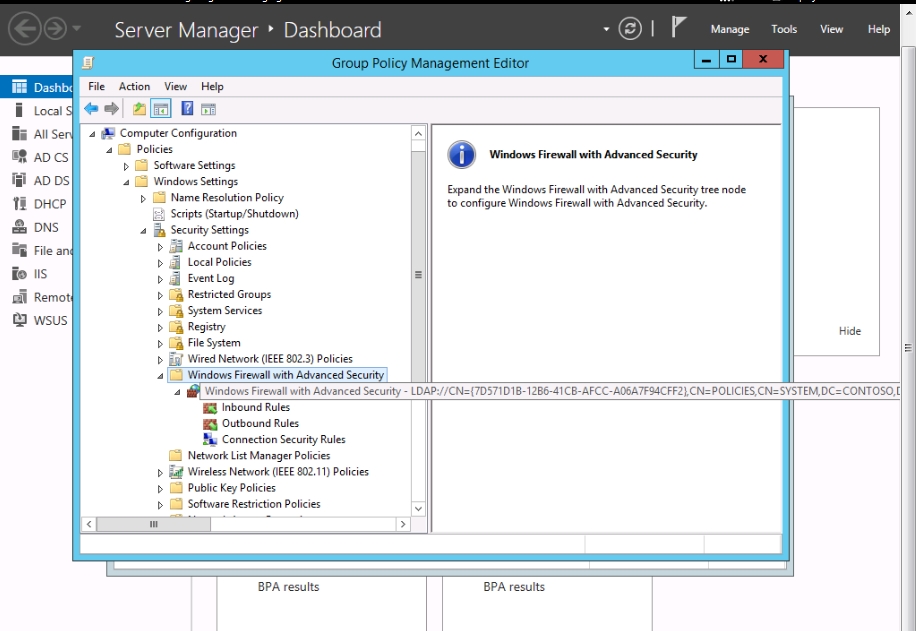This screenshot has height=631, width=916.
Task: Select Software Restriction Policies
Action: point(254,504)
